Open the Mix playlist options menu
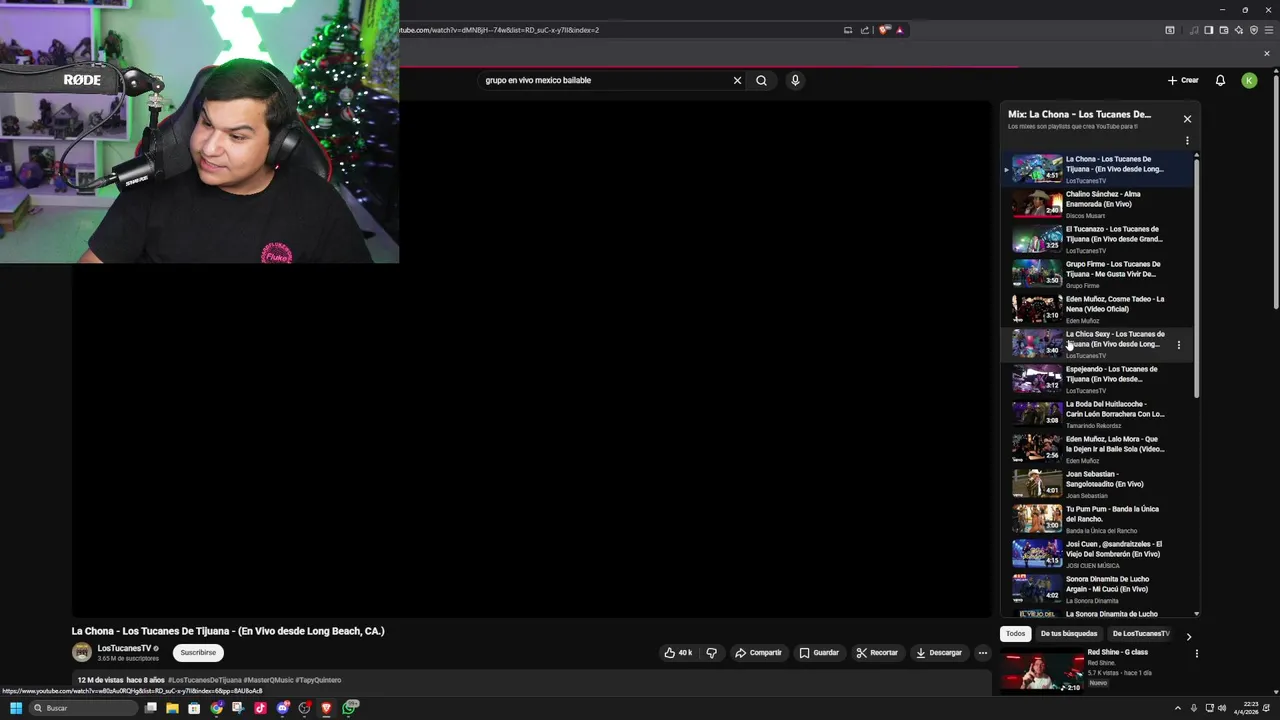 coord(1187,141)
